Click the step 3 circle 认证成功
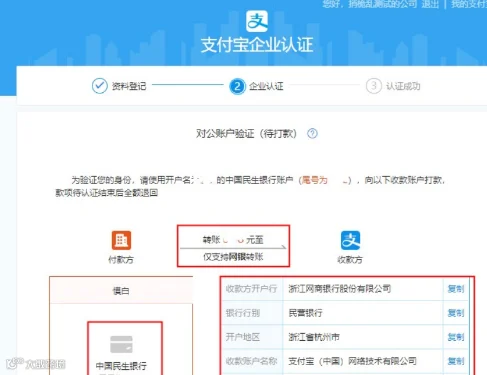The height and width of the screenshot is (375, 487). point(374,86)
